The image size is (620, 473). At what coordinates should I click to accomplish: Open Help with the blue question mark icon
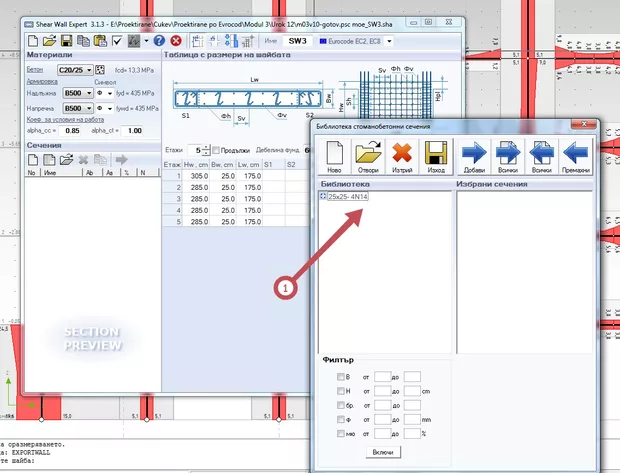coord(159,41)
